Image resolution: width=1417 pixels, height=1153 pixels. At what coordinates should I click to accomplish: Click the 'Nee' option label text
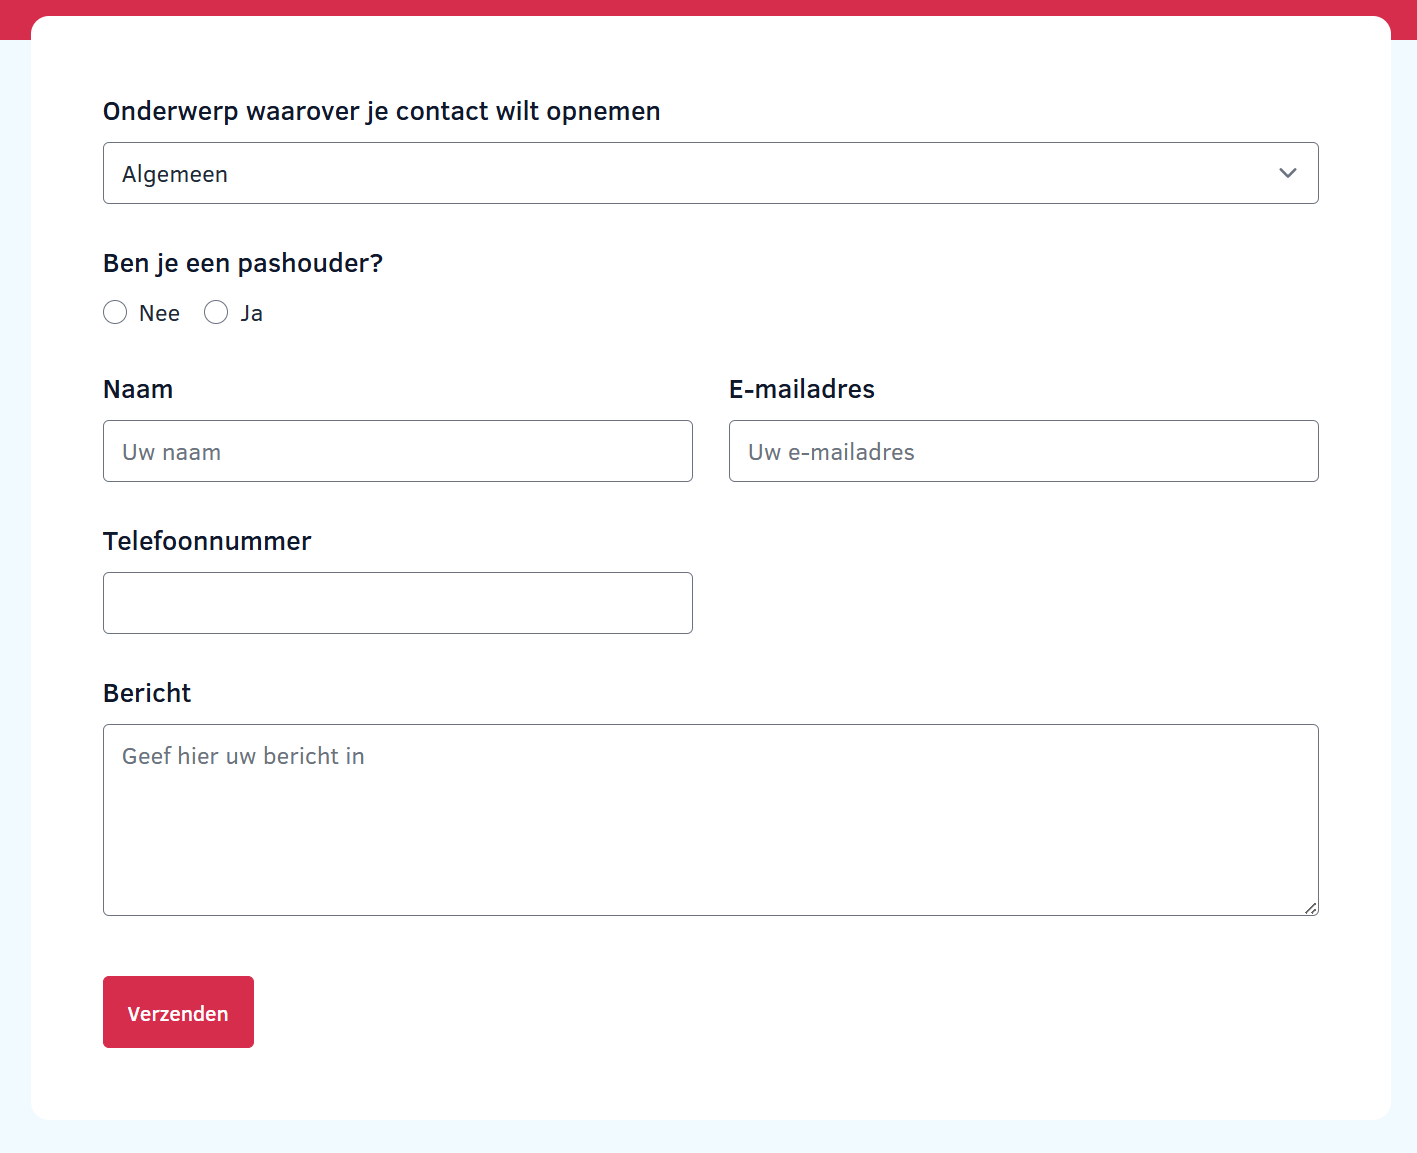[159, 314]
